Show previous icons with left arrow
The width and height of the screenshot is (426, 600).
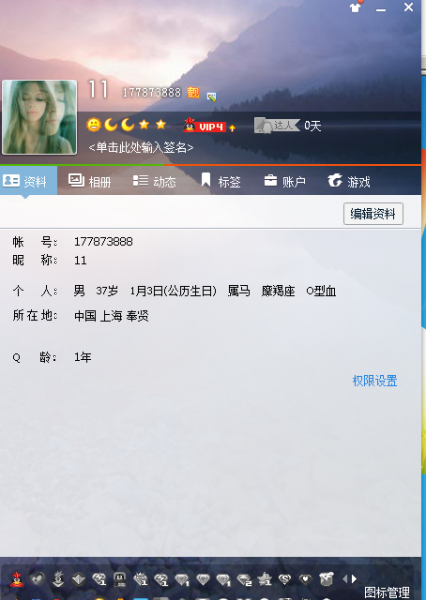[x=345, y=579]
